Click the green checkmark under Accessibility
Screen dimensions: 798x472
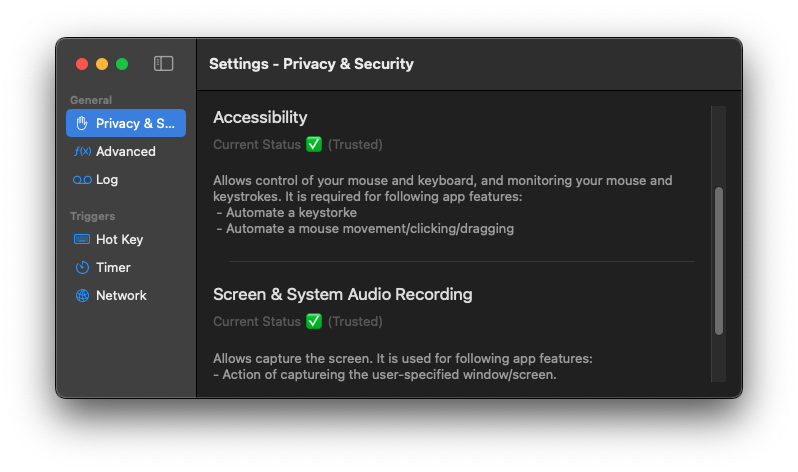click(x=314, y=144)
